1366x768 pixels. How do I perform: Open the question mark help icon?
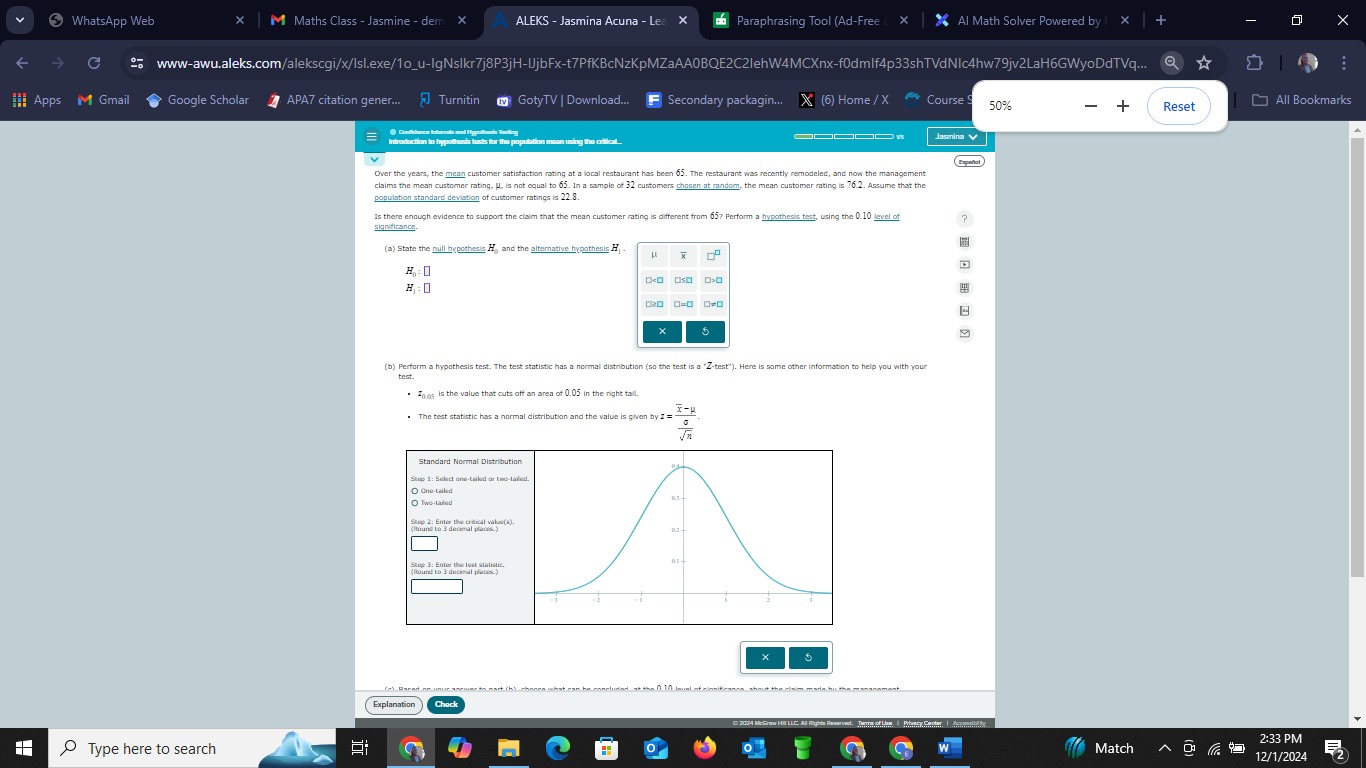[x=964, y=219]
